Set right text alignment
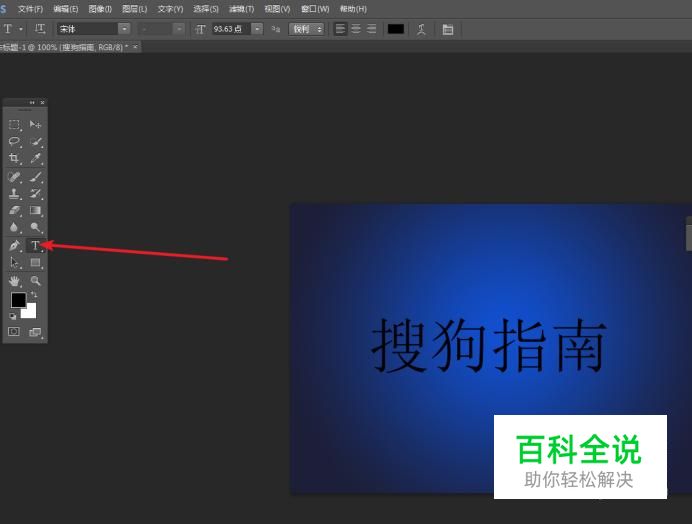Image resolution: width=692 pixels, height=524 pixels. (x=372, y=29)
